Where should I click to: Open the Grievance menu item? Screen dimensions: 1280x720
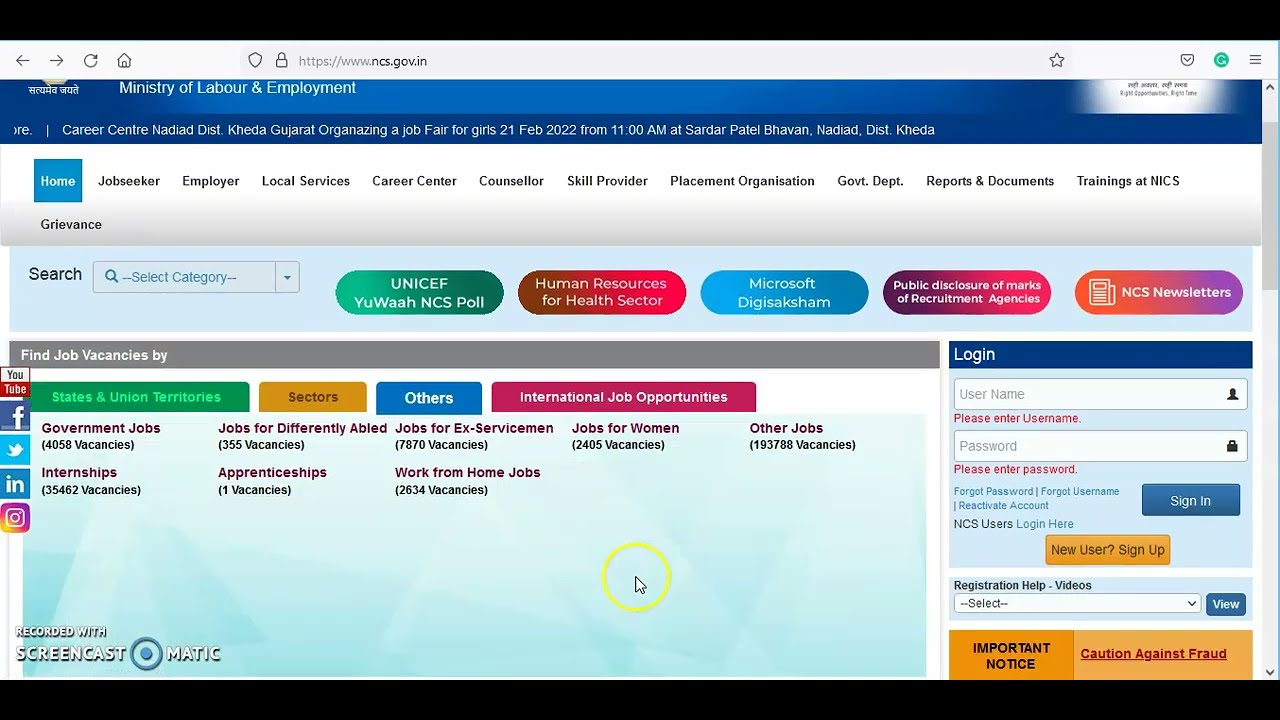[71, 225]
